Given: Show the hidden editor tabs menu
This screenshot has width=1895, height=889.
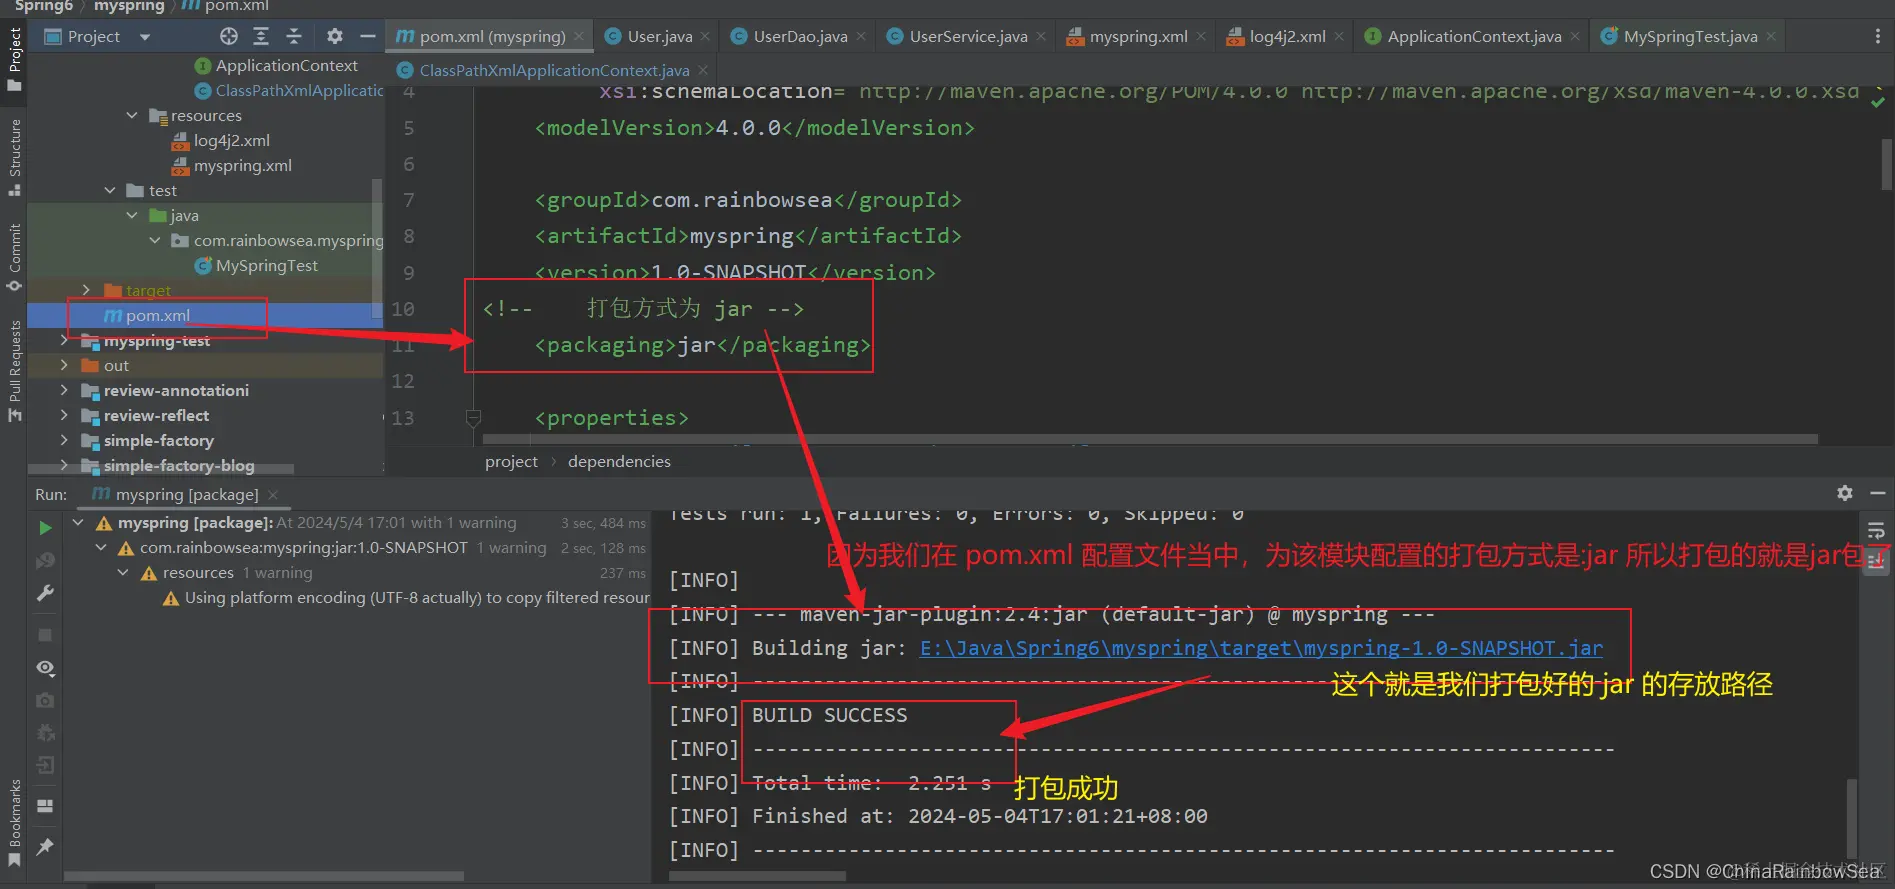Looking at the screenshot, I should [1877, 36].
